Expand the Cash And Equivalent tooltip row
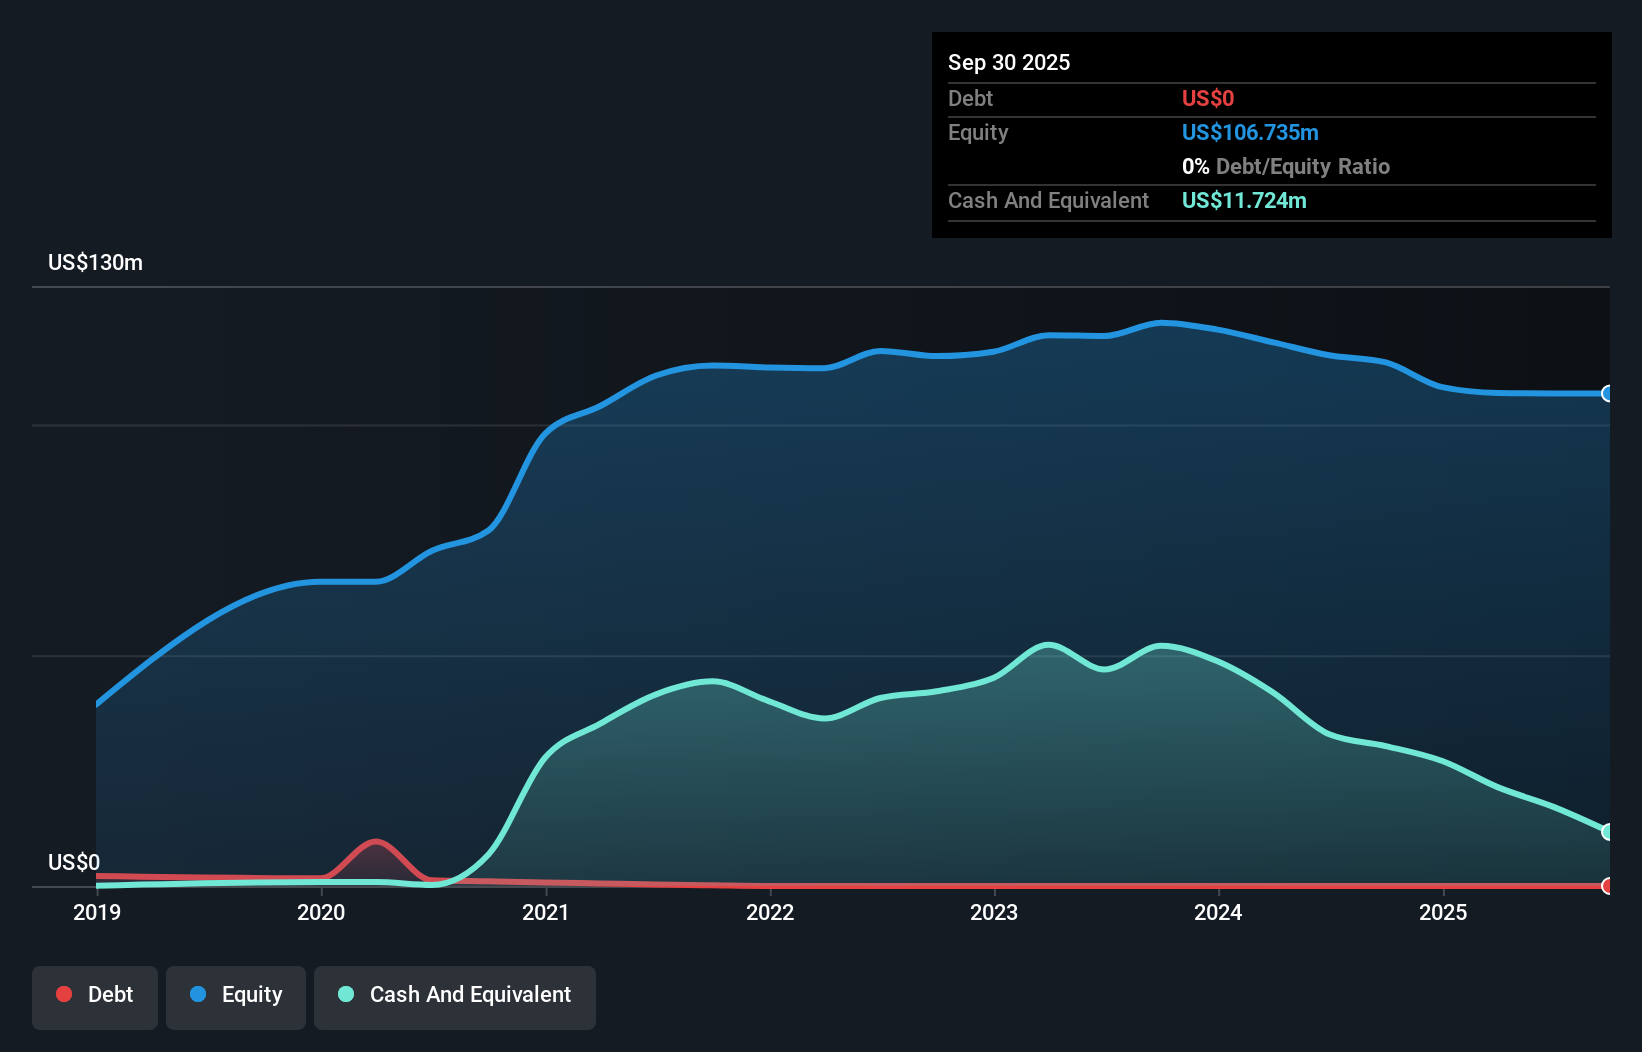The height and width of the screenshot is (1052, 1642). click(x=1048, y=200)
